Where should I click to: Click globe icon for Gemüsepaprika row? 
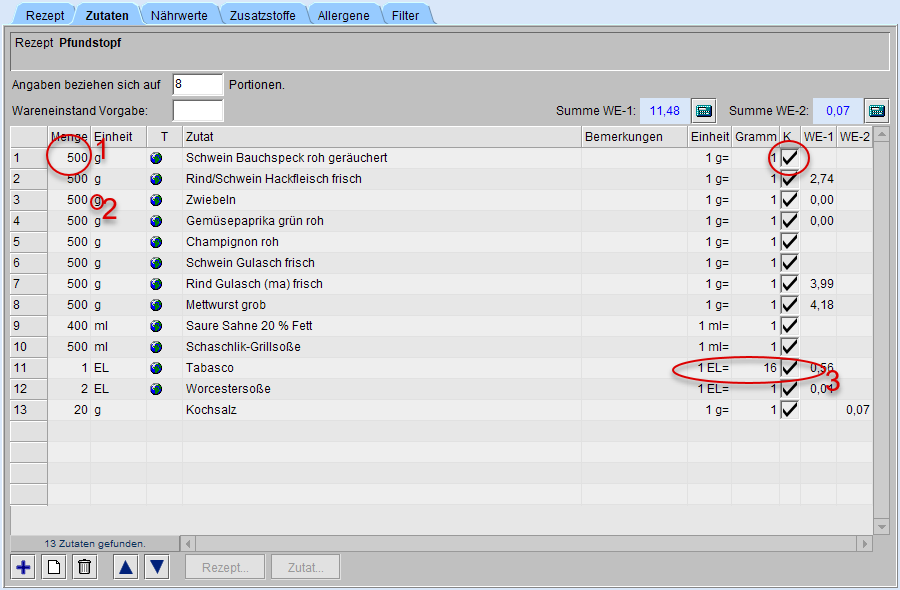(x=156, y=221)
